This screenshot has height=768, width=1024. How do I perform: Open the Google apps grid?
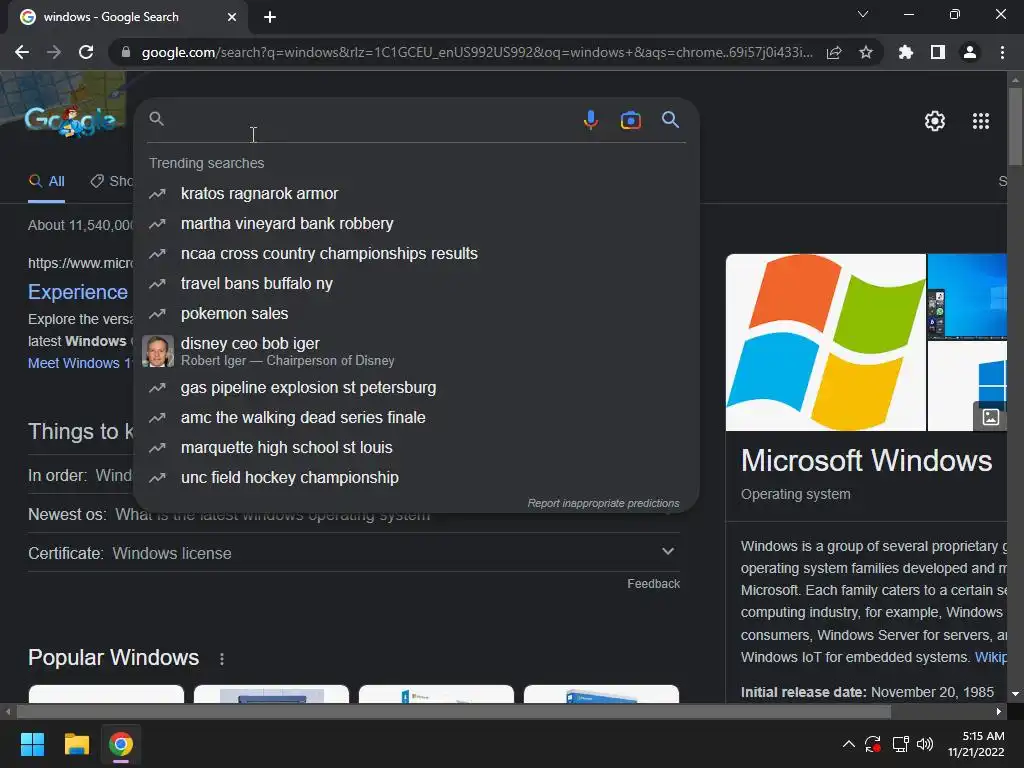pyautogui.click(x=981, y=121)
